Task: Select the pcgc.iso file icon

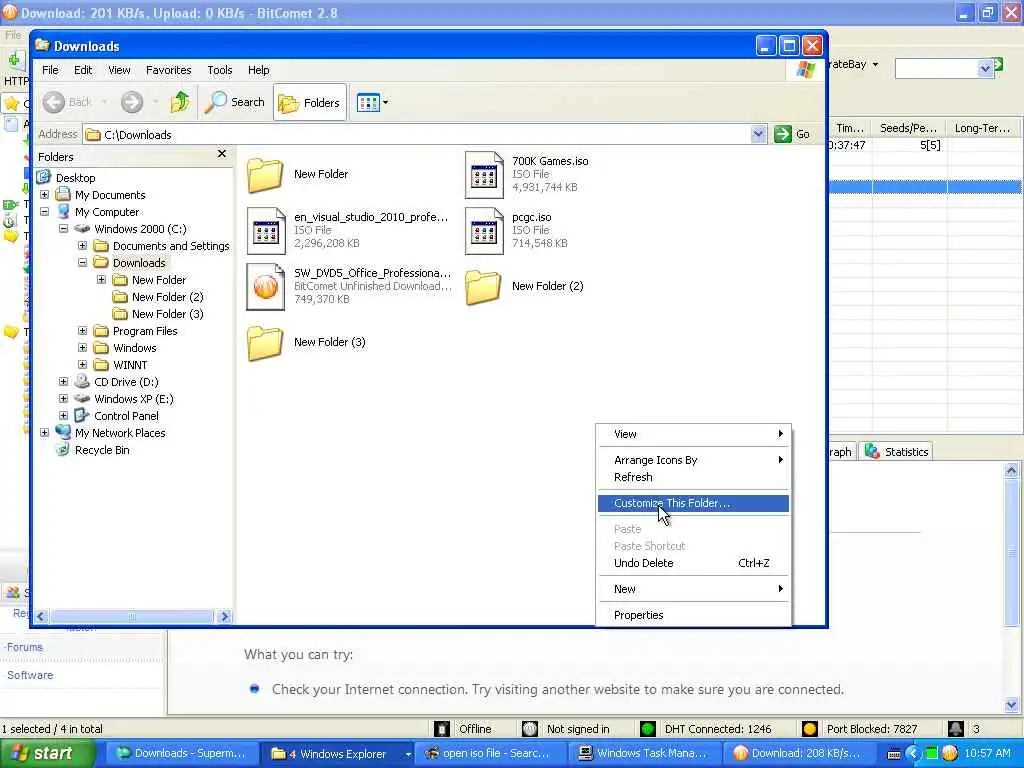Action: (x=484, y=231)
